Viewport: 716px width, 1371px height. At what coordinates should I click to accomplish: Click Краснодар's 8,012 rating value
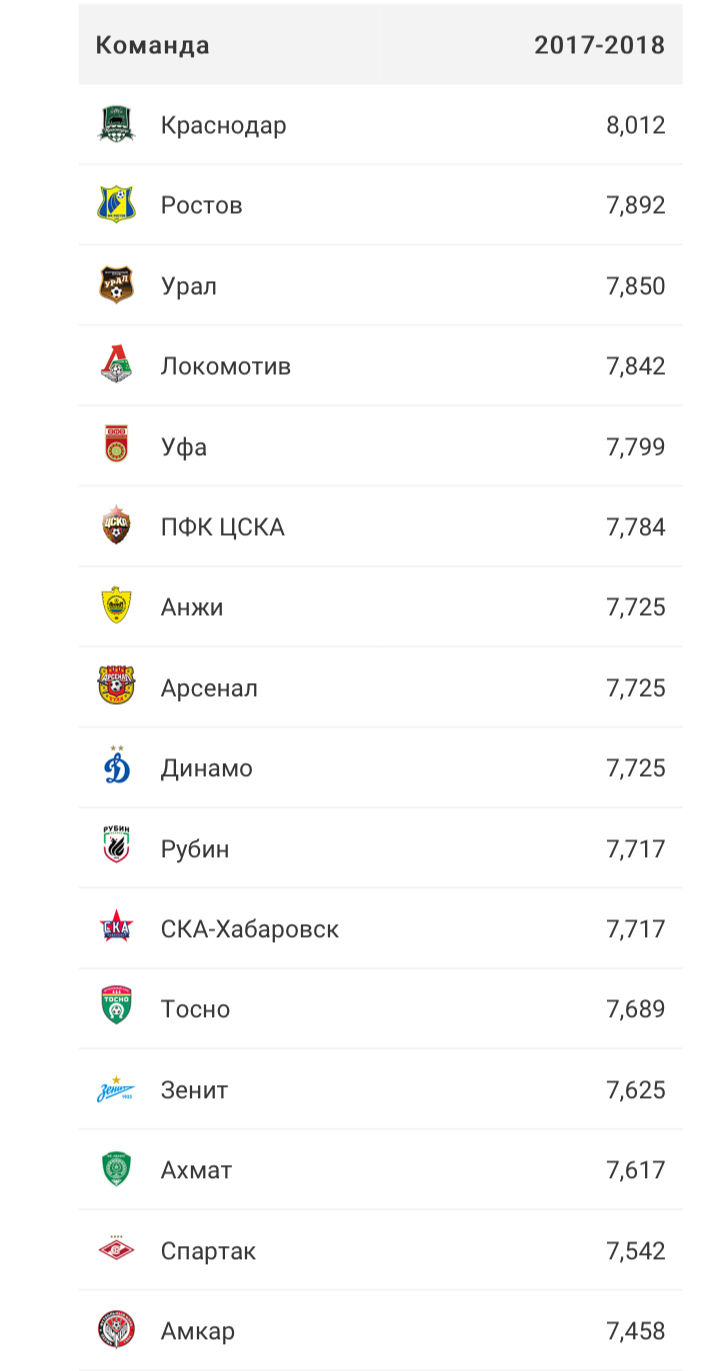(x=635, y=125)
